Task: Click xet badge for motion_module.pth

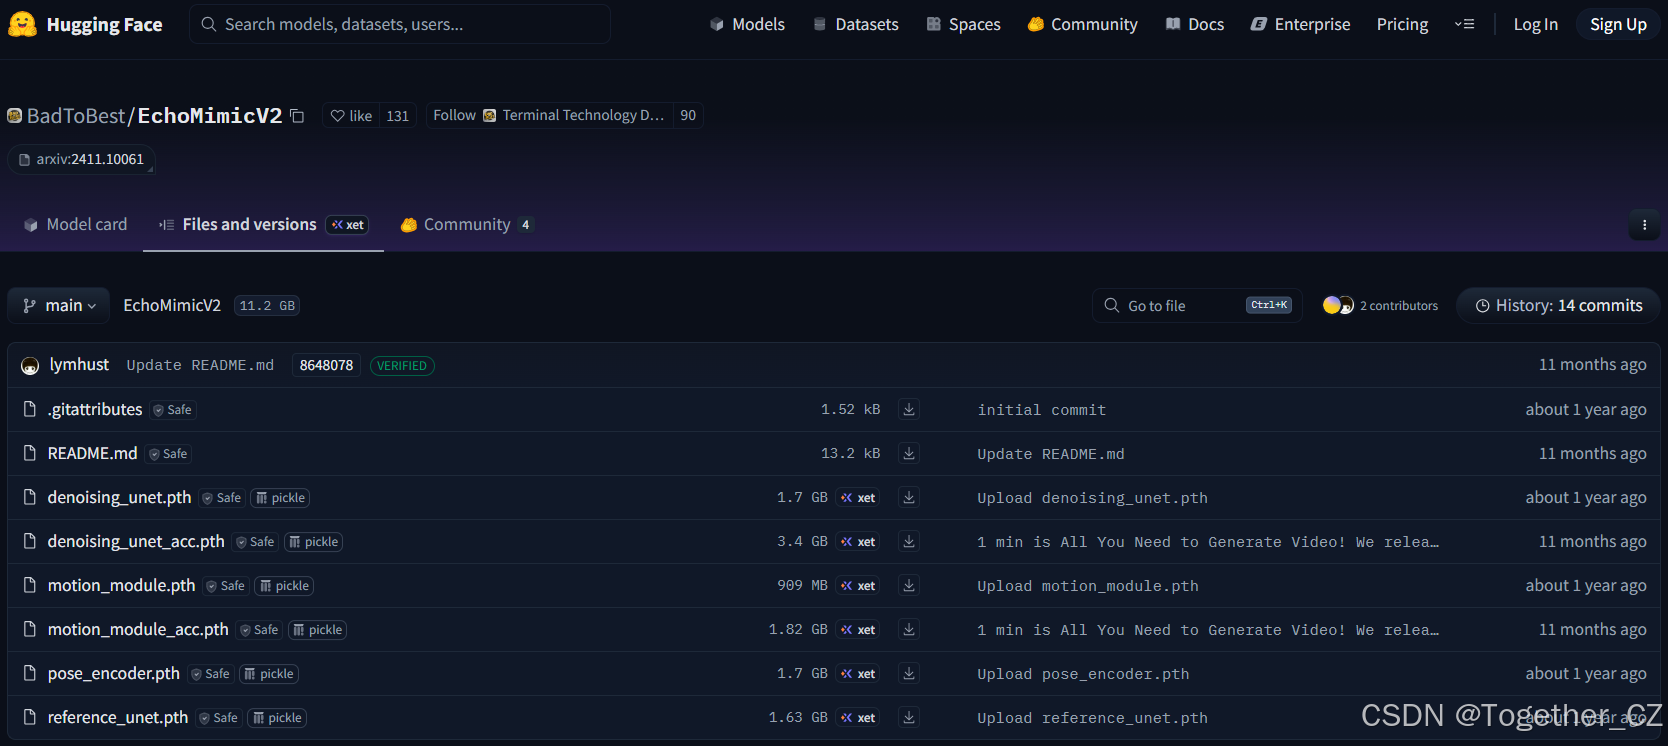Action: tap(858, 586)
